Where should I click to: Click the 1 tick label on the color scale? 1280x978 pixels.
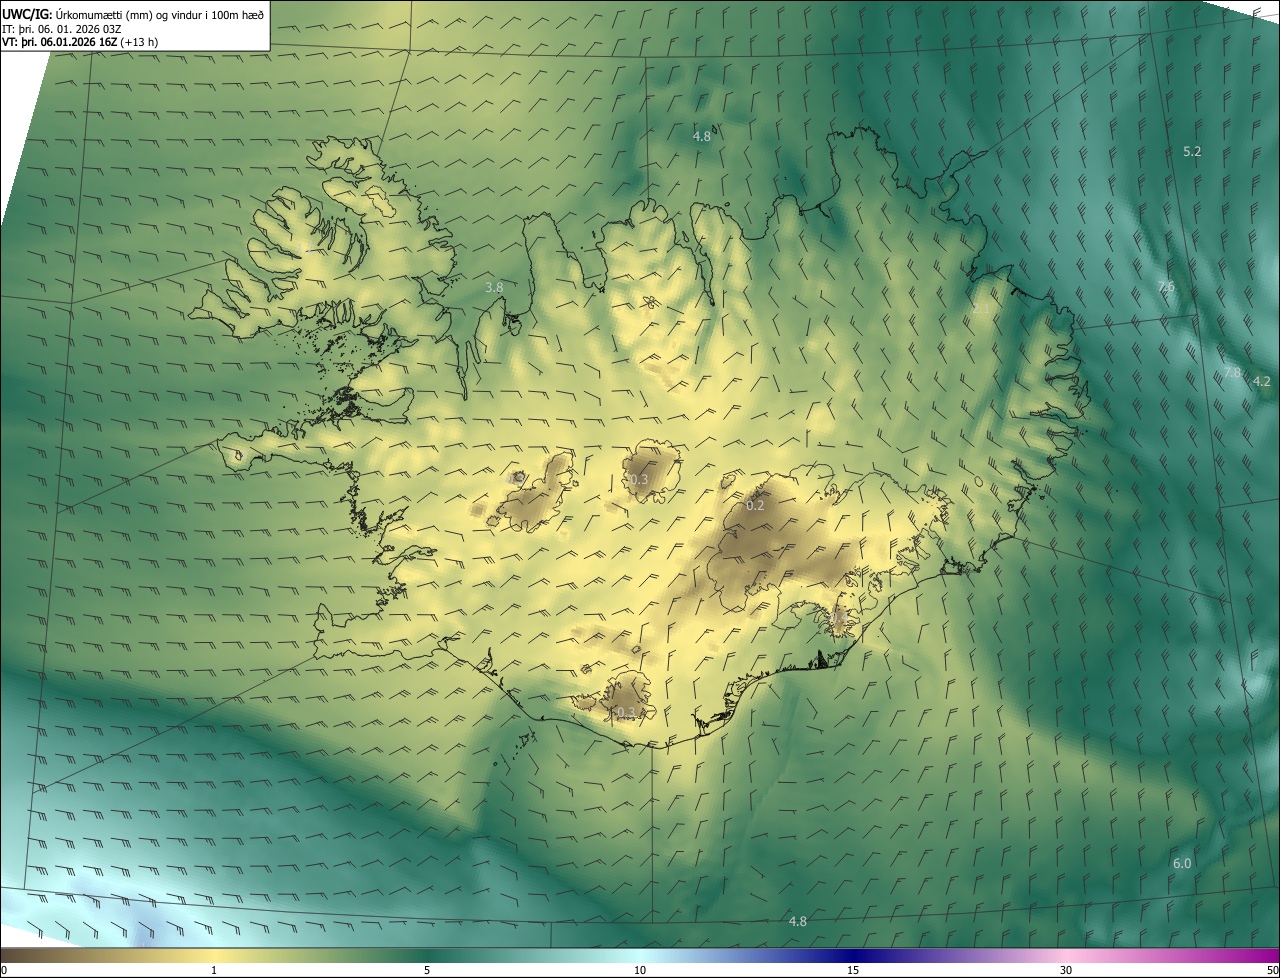(x=214, y=970)
